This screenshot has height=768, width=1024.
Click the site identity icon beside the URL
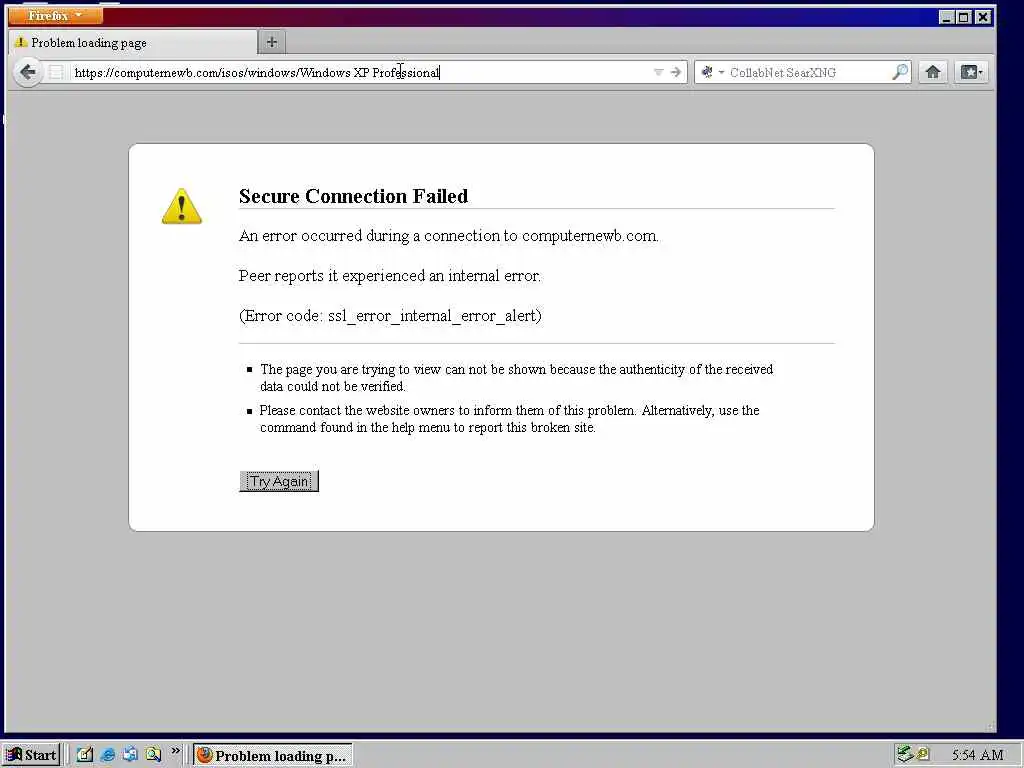[56, 72]
